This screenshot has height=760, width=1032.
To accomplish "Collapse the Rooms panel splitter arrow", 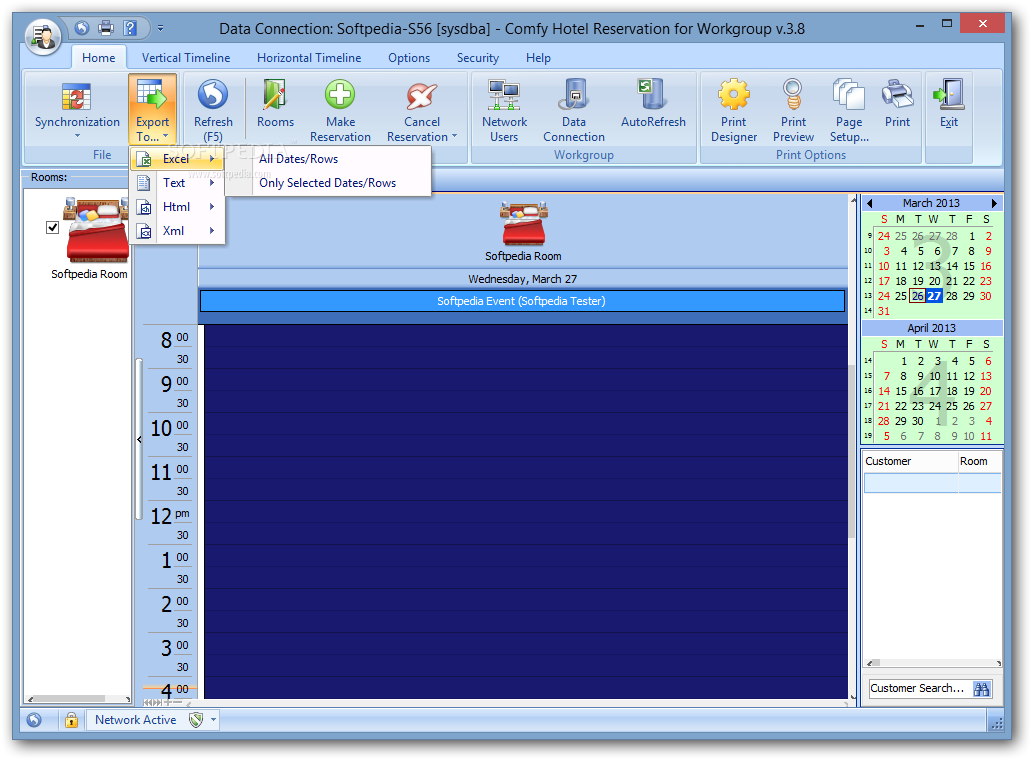I will [139, 439].
